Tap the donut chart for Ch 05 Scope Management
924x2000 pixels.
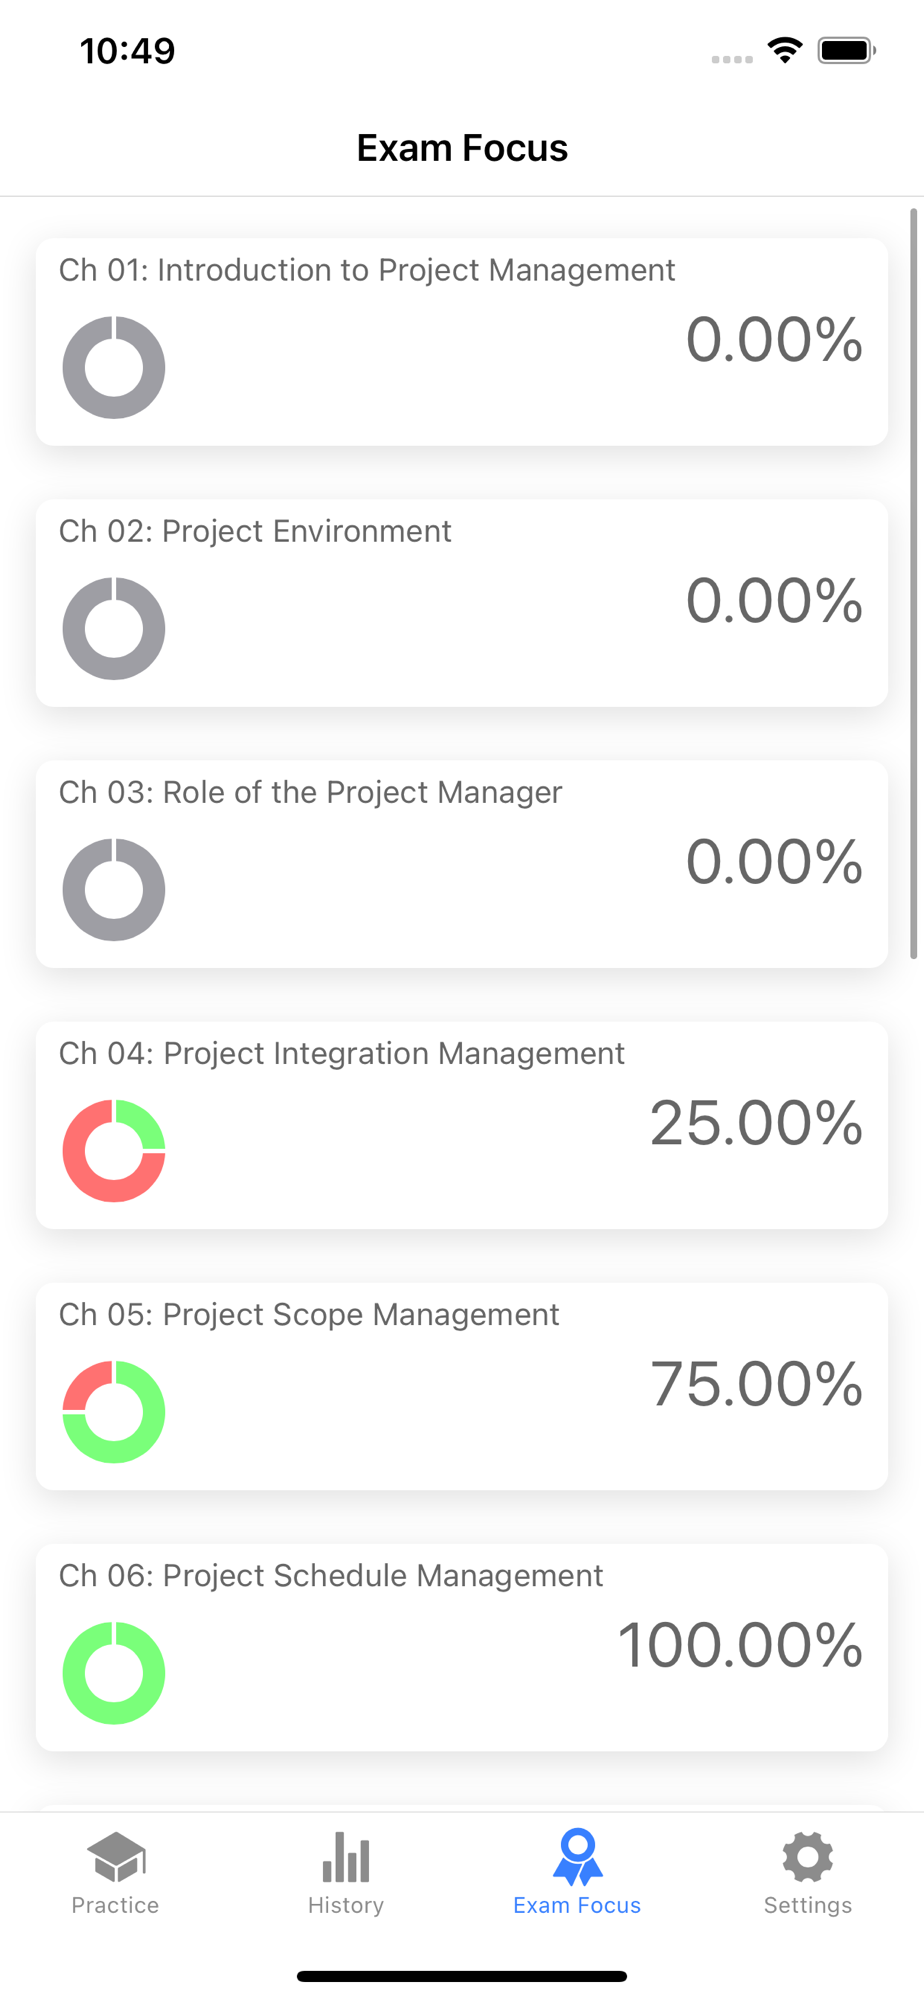coord(114,1411)
